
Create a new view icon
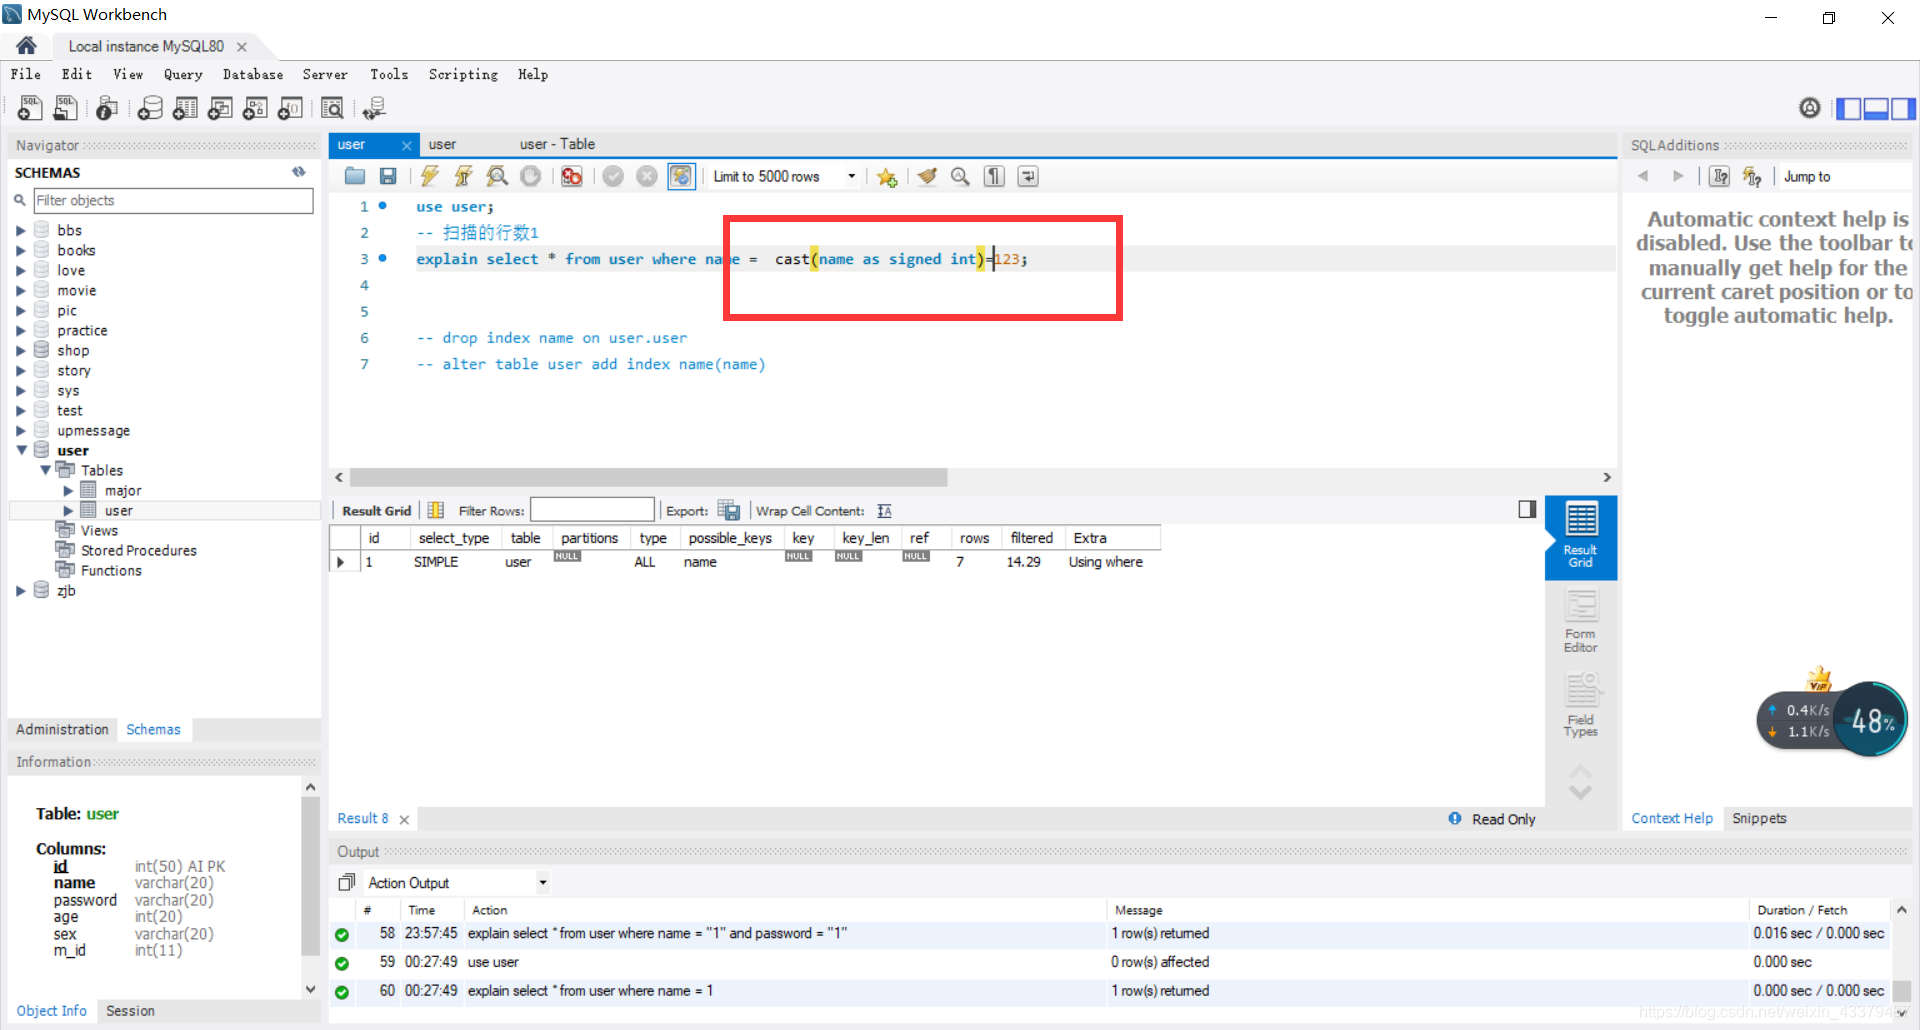tap(220, 108)
